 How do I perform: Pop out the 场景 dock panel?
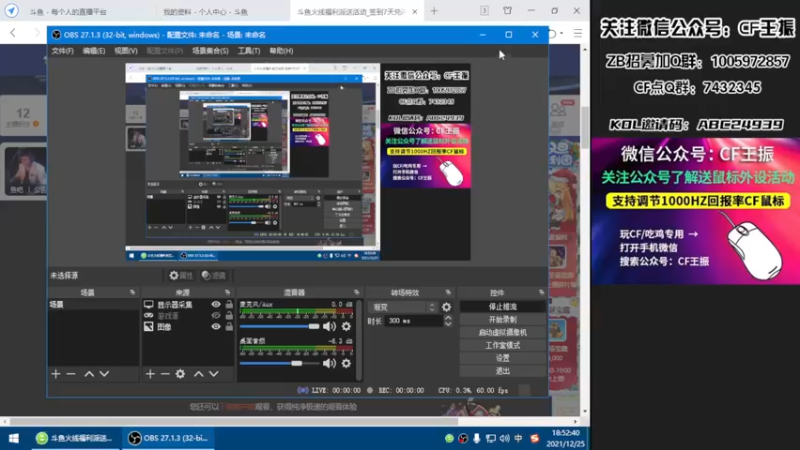(132, 292)
